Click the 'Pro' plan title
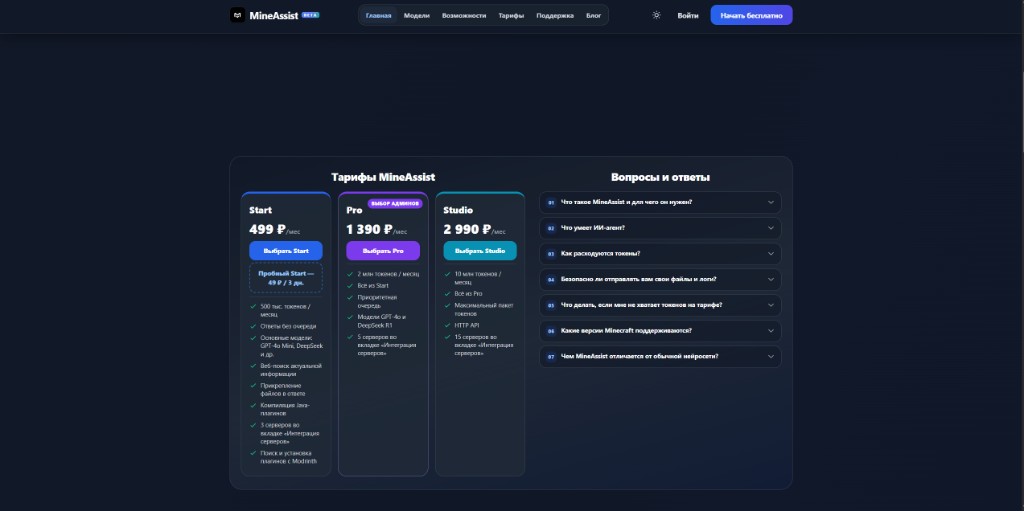The width and height of the screenshot is (1024, 511). [354, 210]
